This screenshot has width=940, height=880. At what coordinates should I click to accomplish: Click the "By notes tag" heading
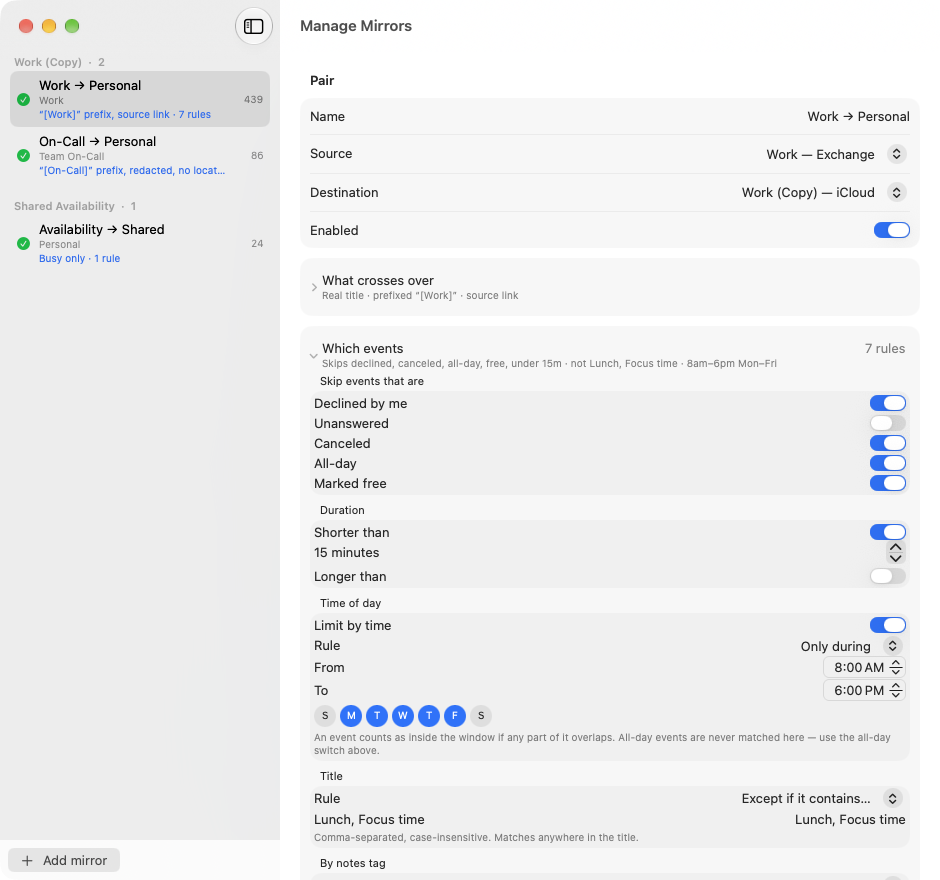point(352,863)
